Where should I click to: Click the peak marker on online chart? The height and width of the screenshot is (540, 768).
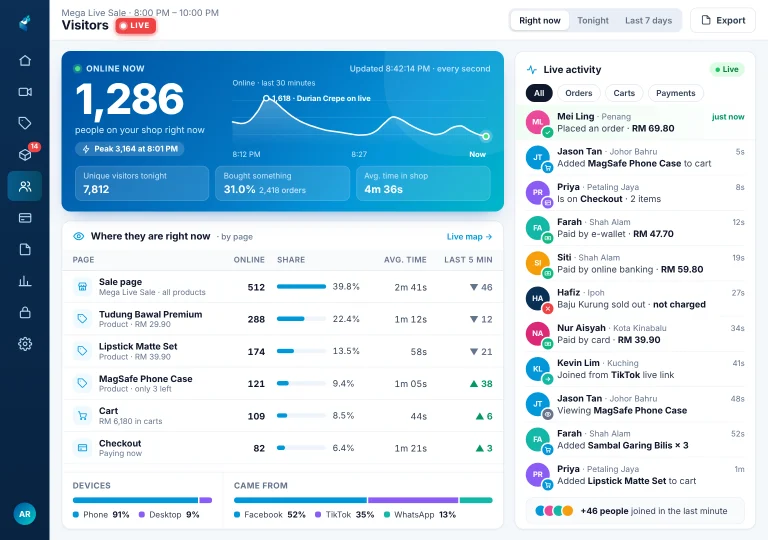266,98
